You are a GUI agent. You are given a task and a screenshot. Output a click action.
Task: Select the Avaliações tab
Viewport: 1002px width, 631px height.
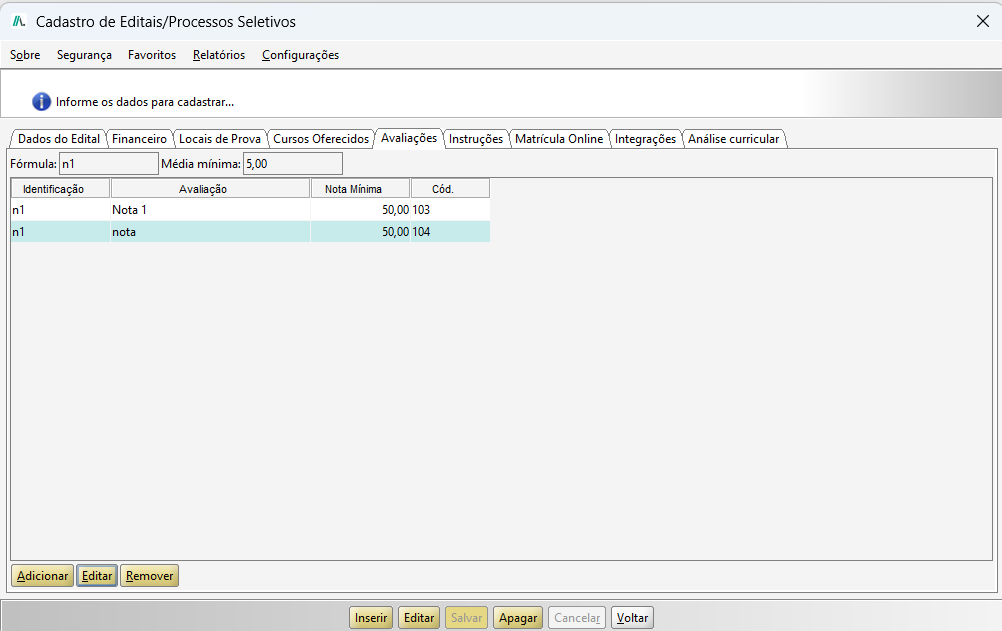click(x=409, y=137)
